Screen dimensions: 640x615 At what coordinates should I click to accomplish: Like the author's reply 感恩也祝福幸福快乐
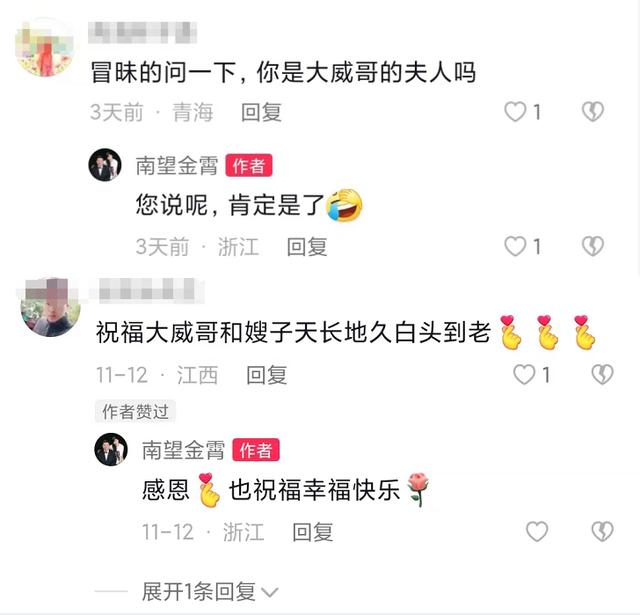tap(537, 531)
